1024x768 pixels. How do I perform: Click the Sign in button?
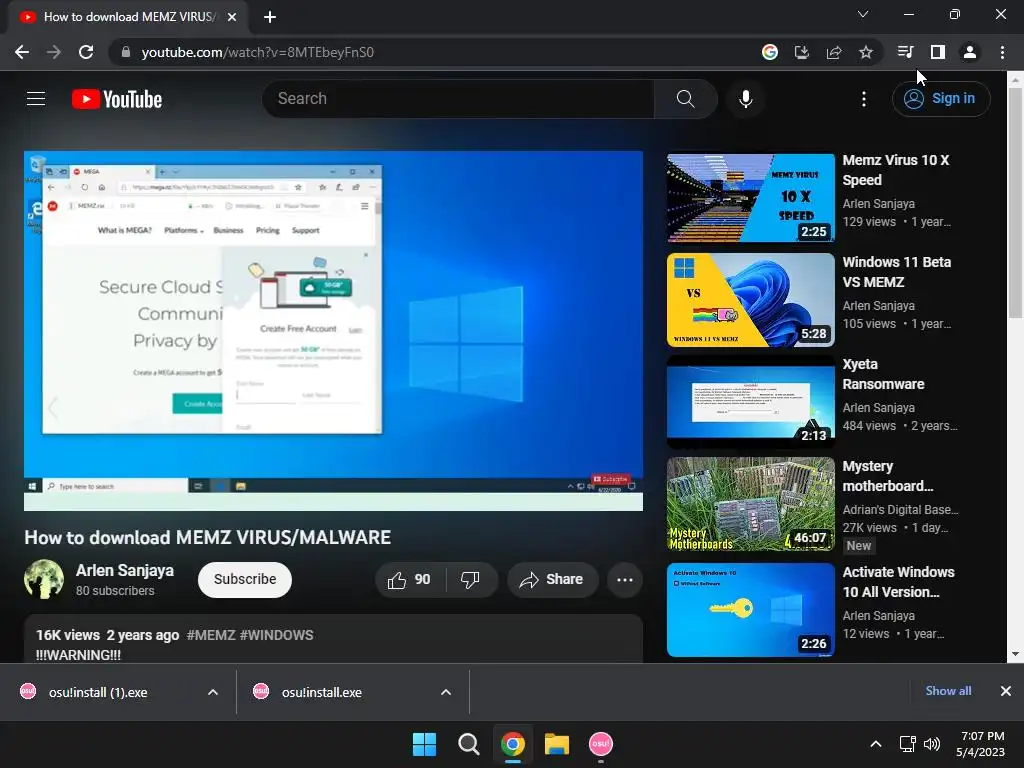941,99
